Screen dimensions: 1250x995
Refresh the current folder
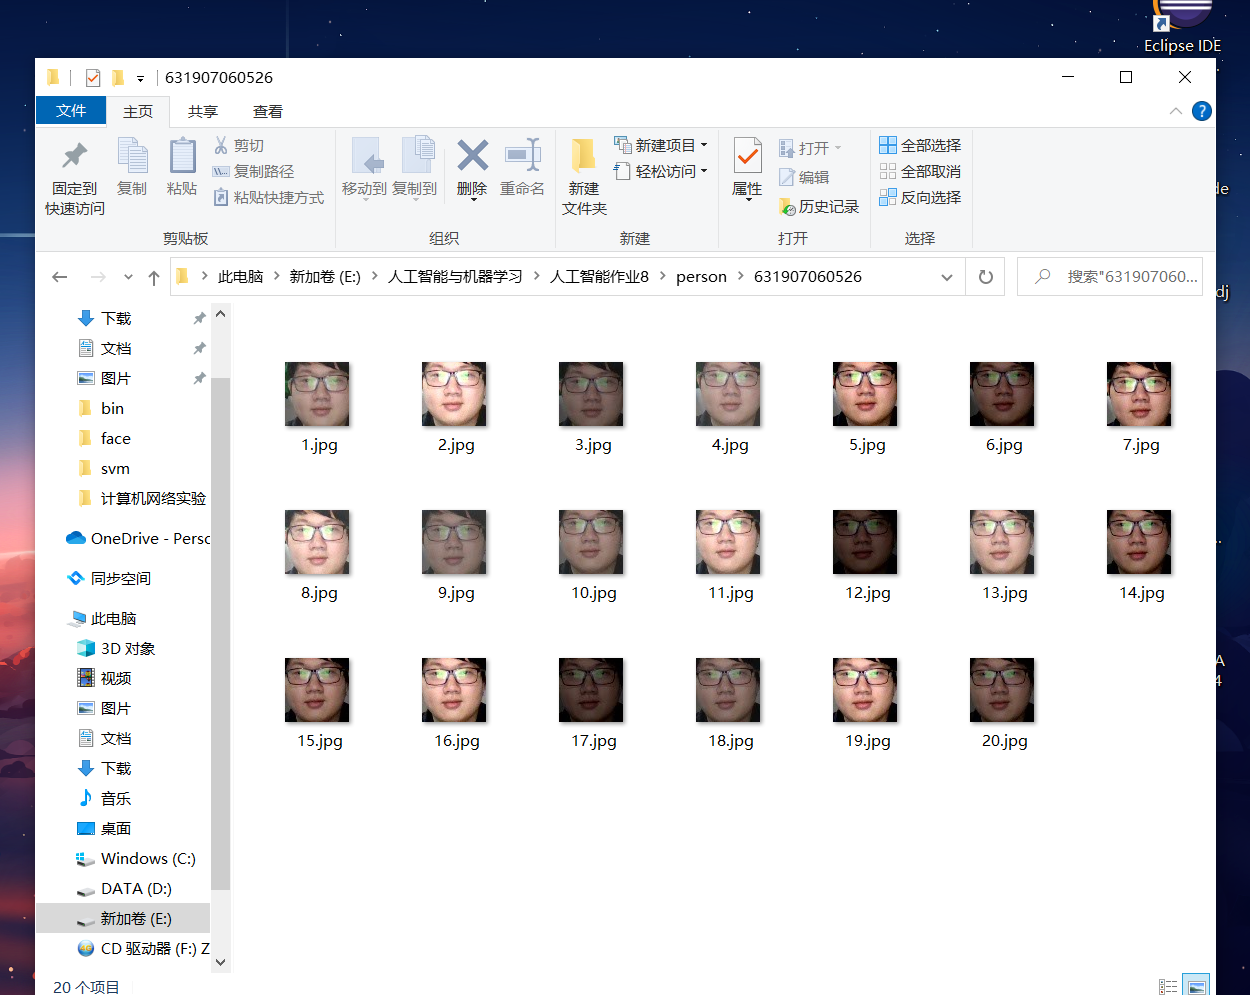pyautogui.click(x=986, y=277)
